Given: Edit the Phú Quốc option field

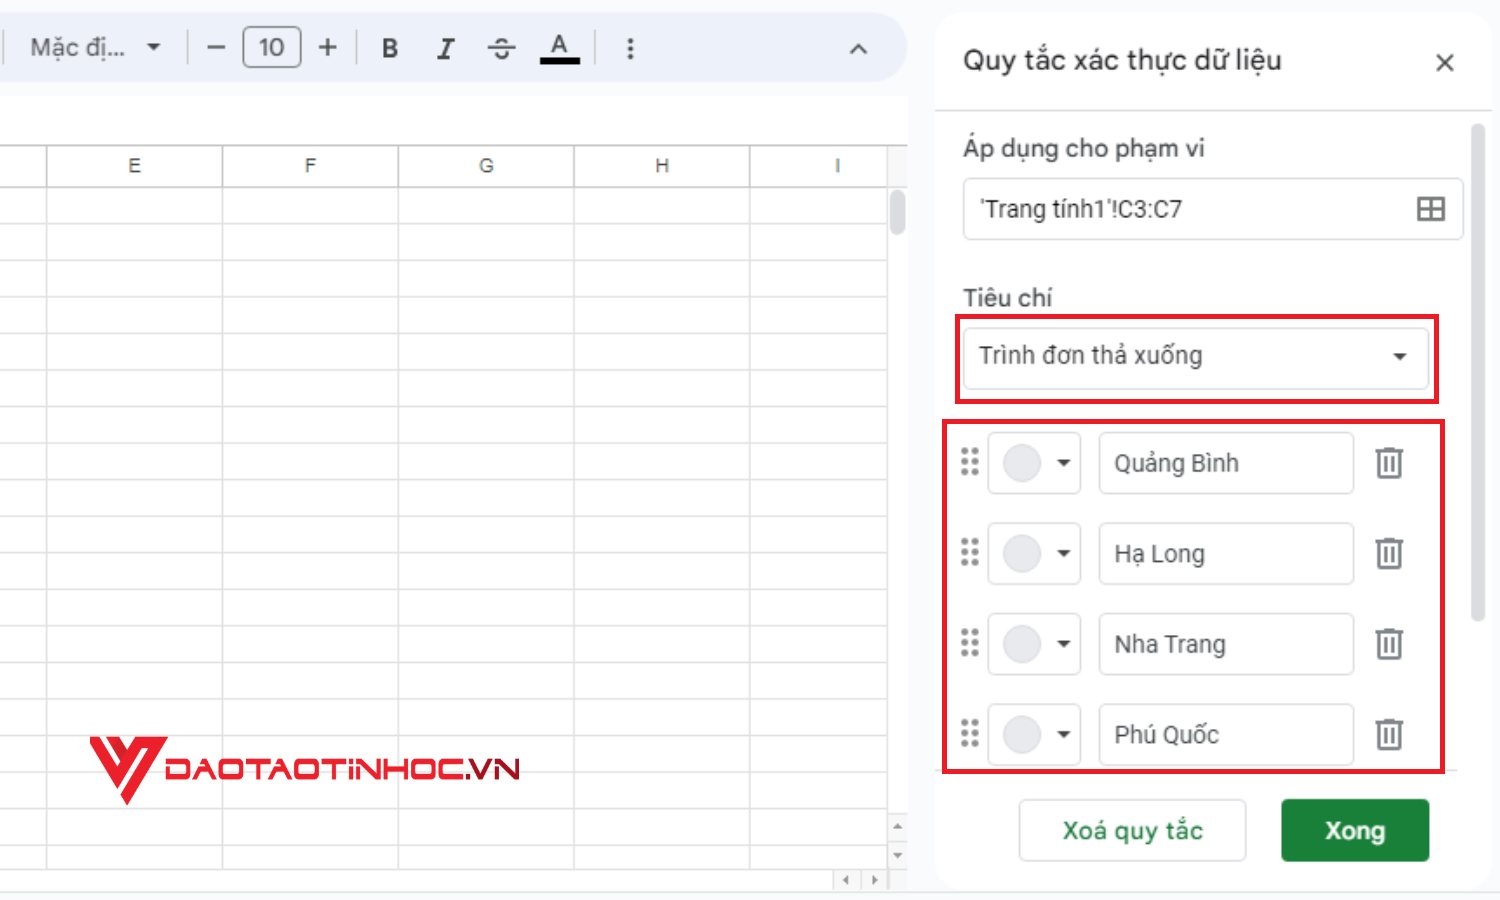Looking at the screenshot, I should pyautogui.click(x=1226, y=734).
